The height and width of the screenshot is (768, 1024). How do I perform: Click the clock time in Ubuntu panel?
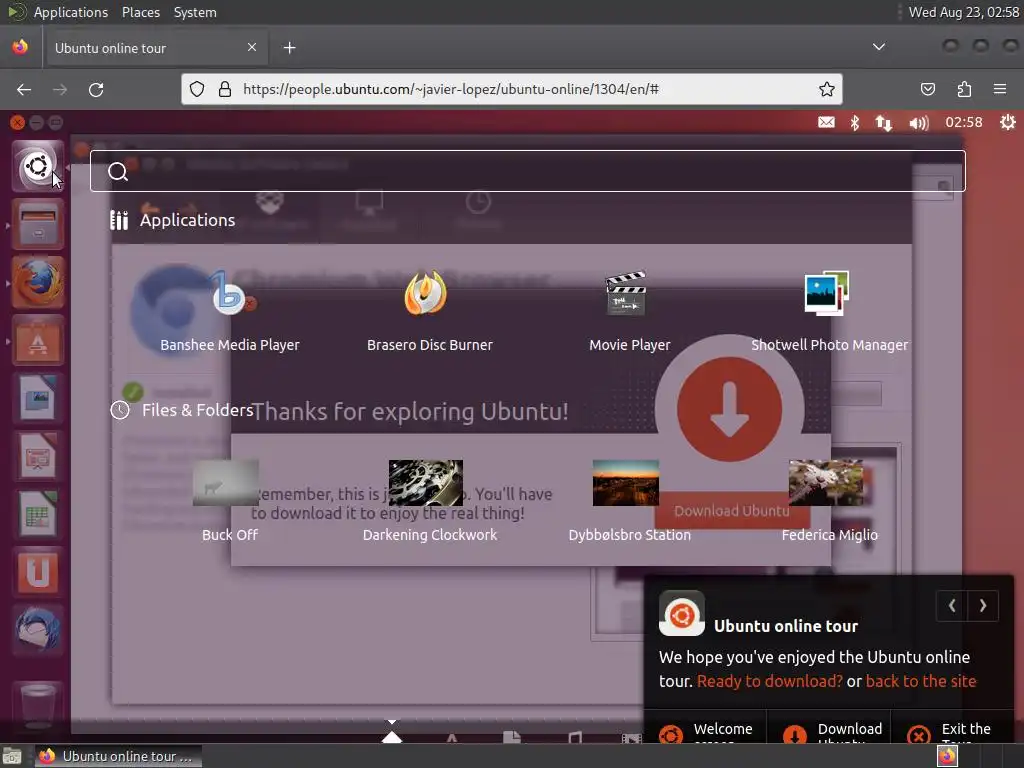click(x=964, y=122)
